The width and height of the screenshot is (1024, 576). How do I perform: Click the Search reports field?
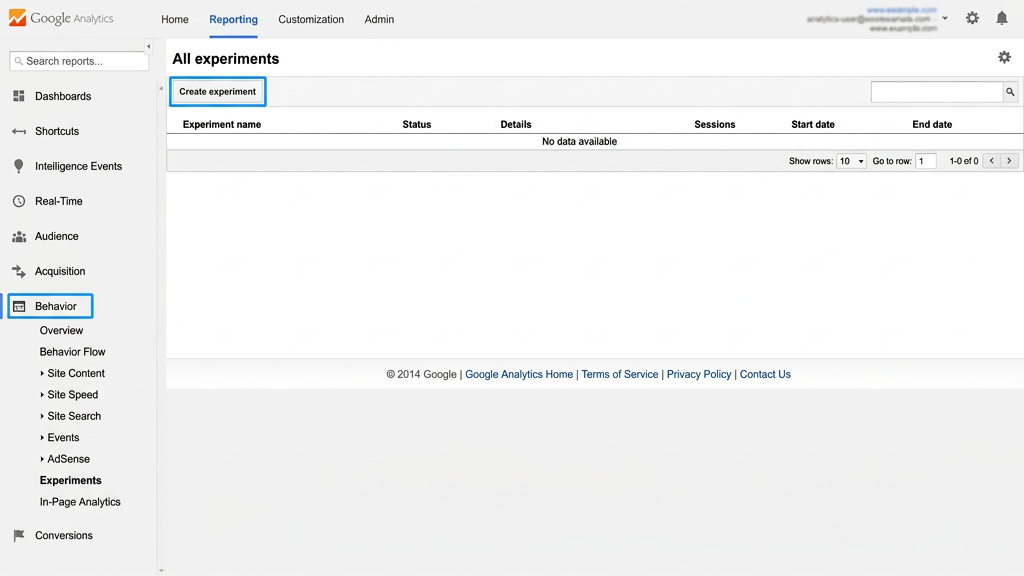[79, 61]
